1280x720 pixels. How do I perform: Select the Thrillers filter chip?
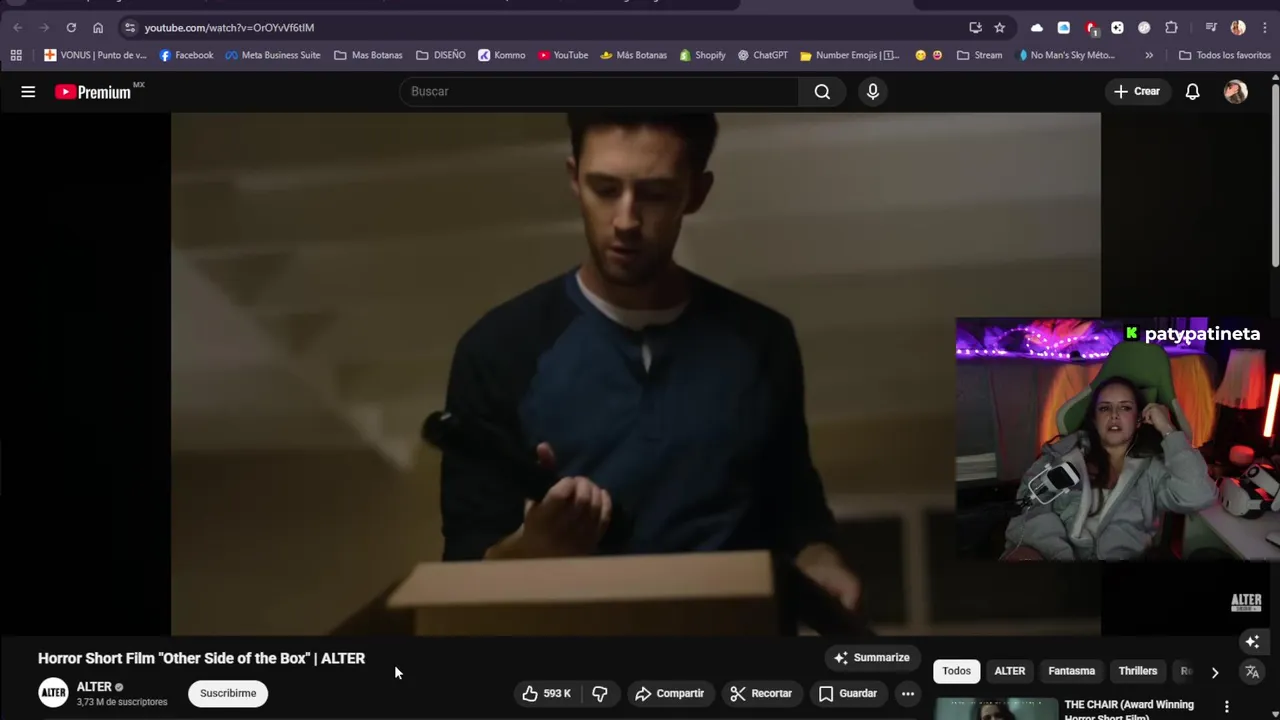(1138, 671)
